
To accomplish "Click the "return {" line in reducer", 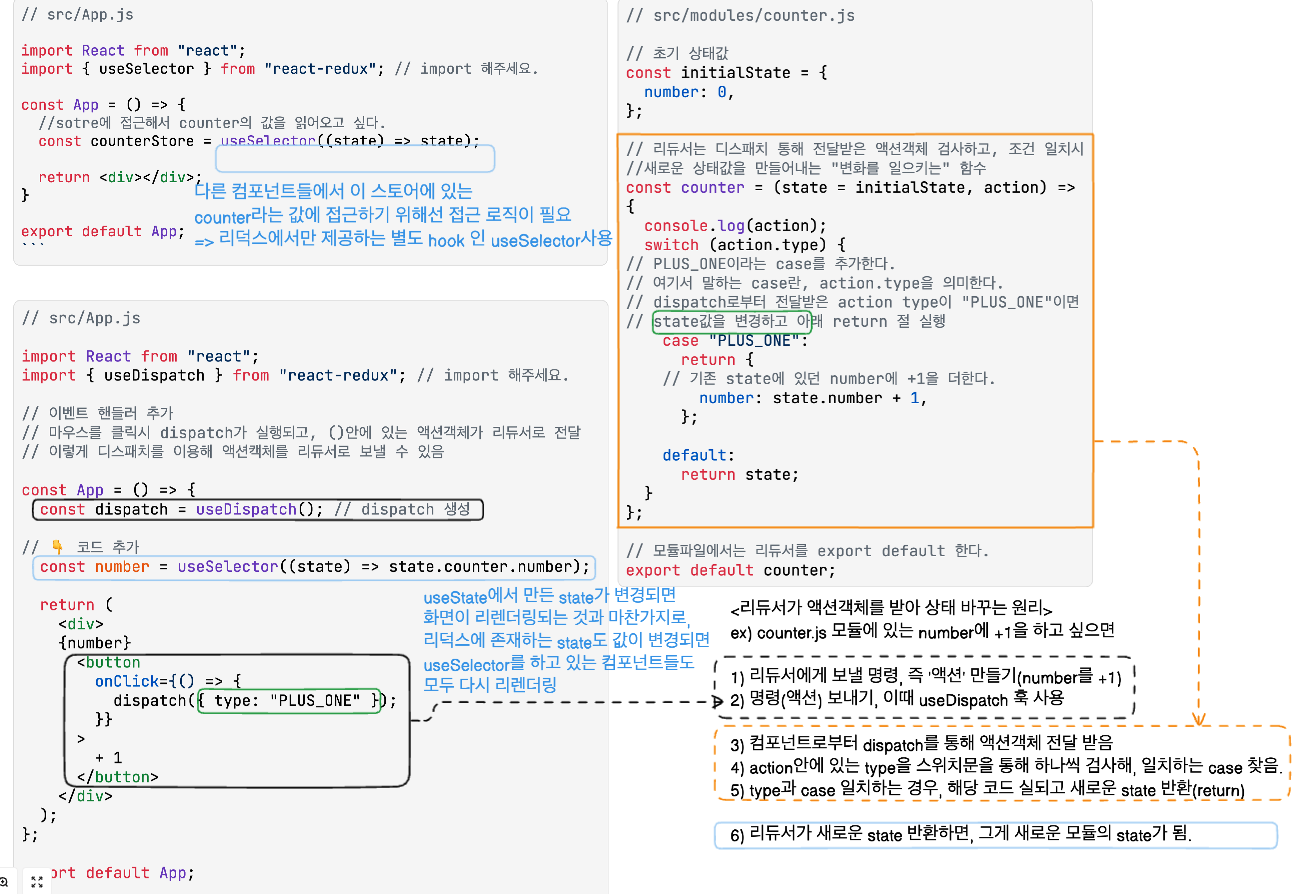I will click(x=717, y=359).
